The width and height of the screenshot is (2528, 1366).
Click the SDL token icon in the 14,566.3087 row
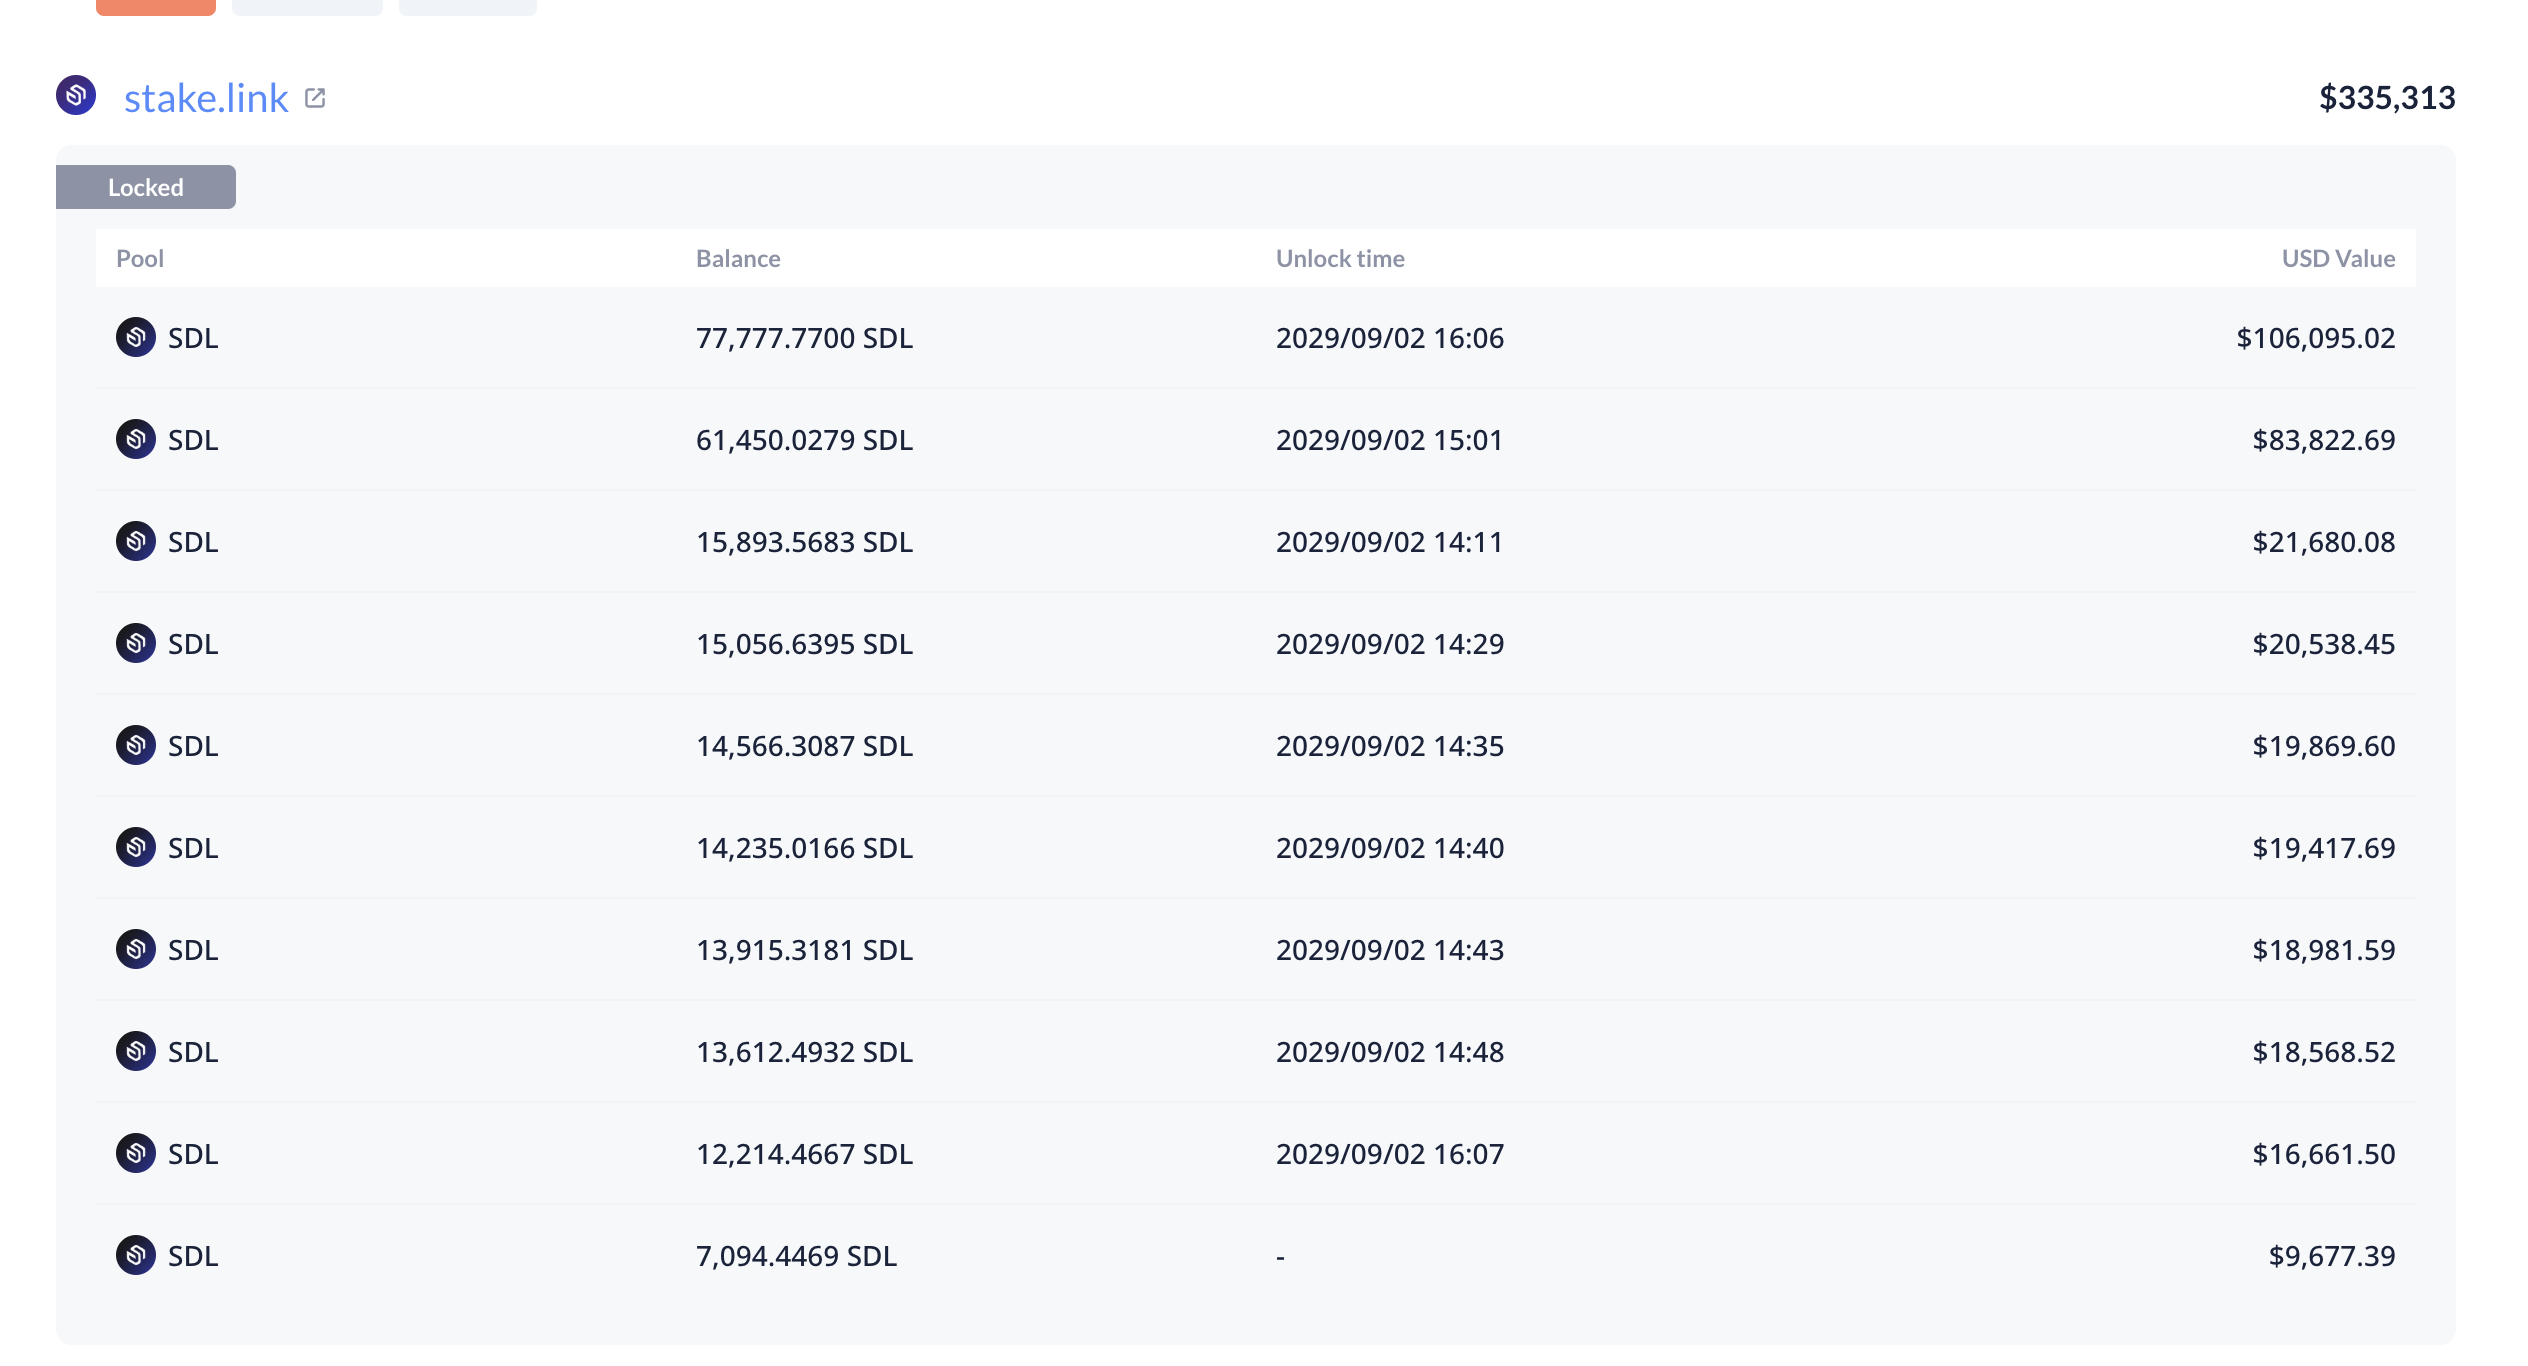coord(136,746)
